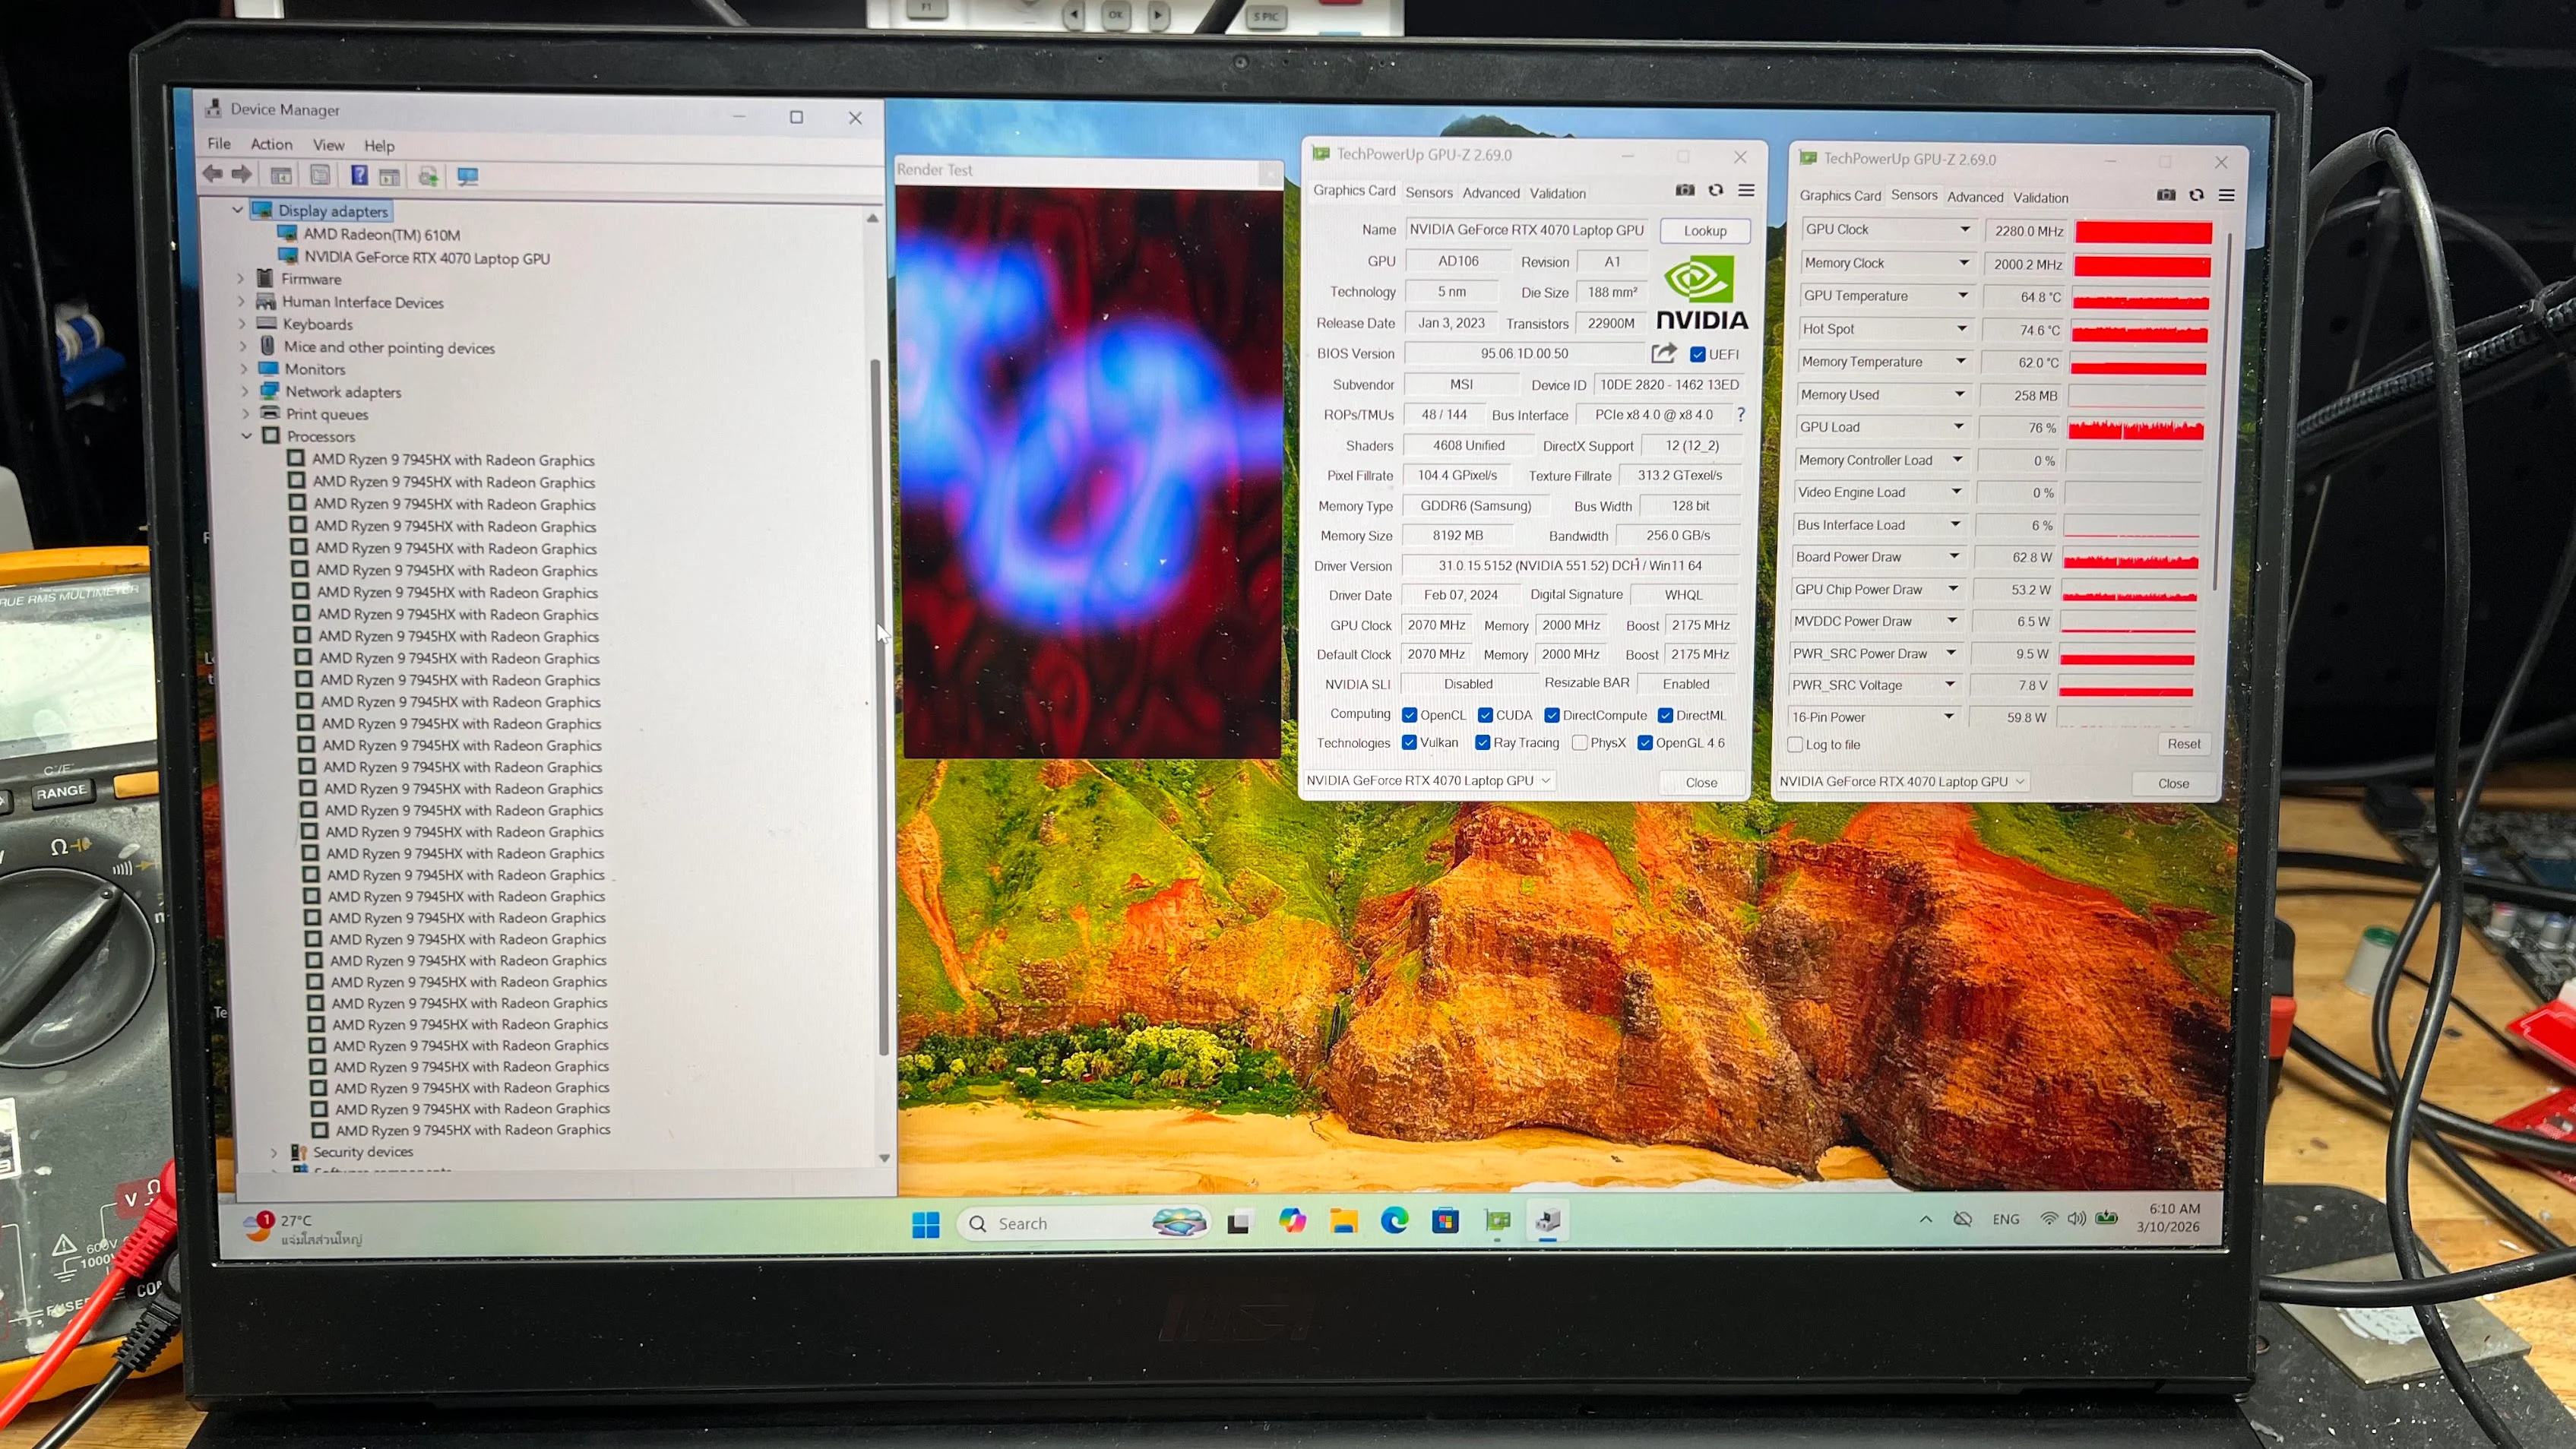Enable the Log to file checkbox
Screen dimensions: 2576x1449
point(1795,744)
